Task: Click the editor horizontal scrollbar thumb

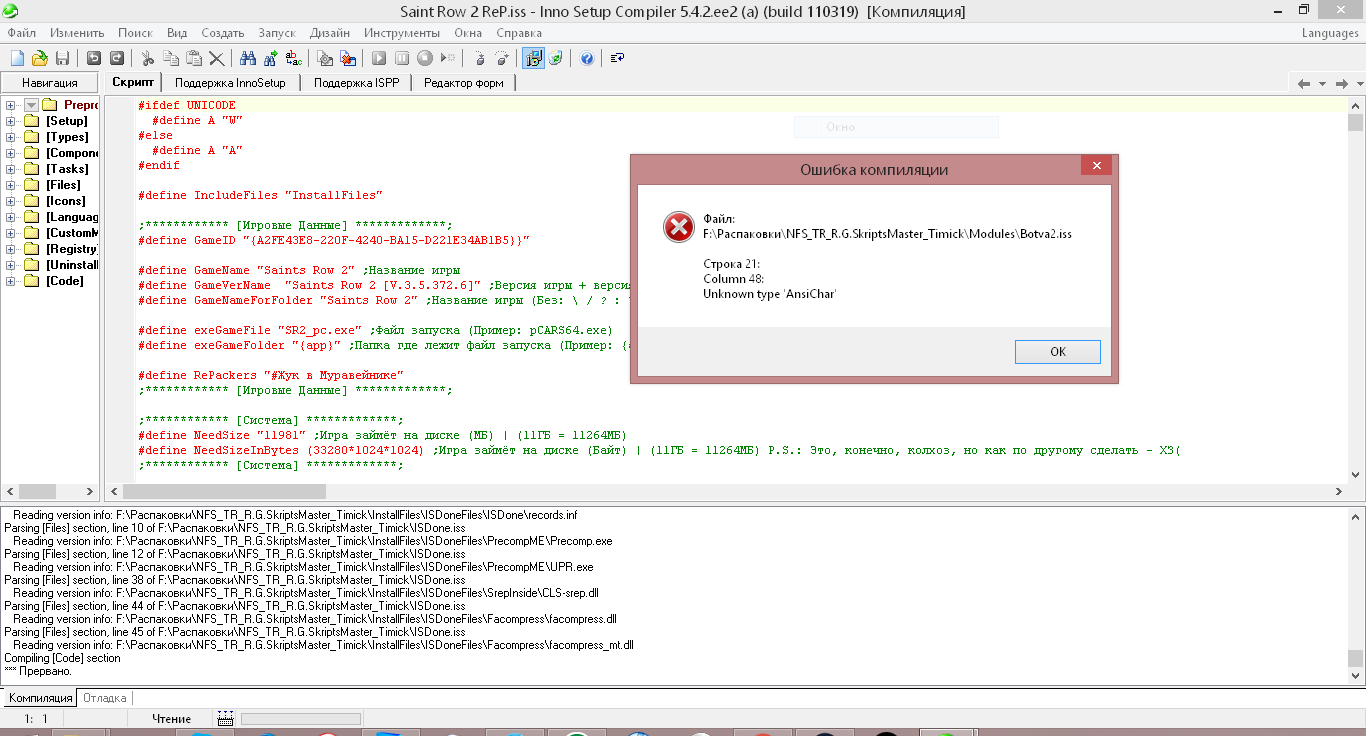Action: tap(226, 492)
